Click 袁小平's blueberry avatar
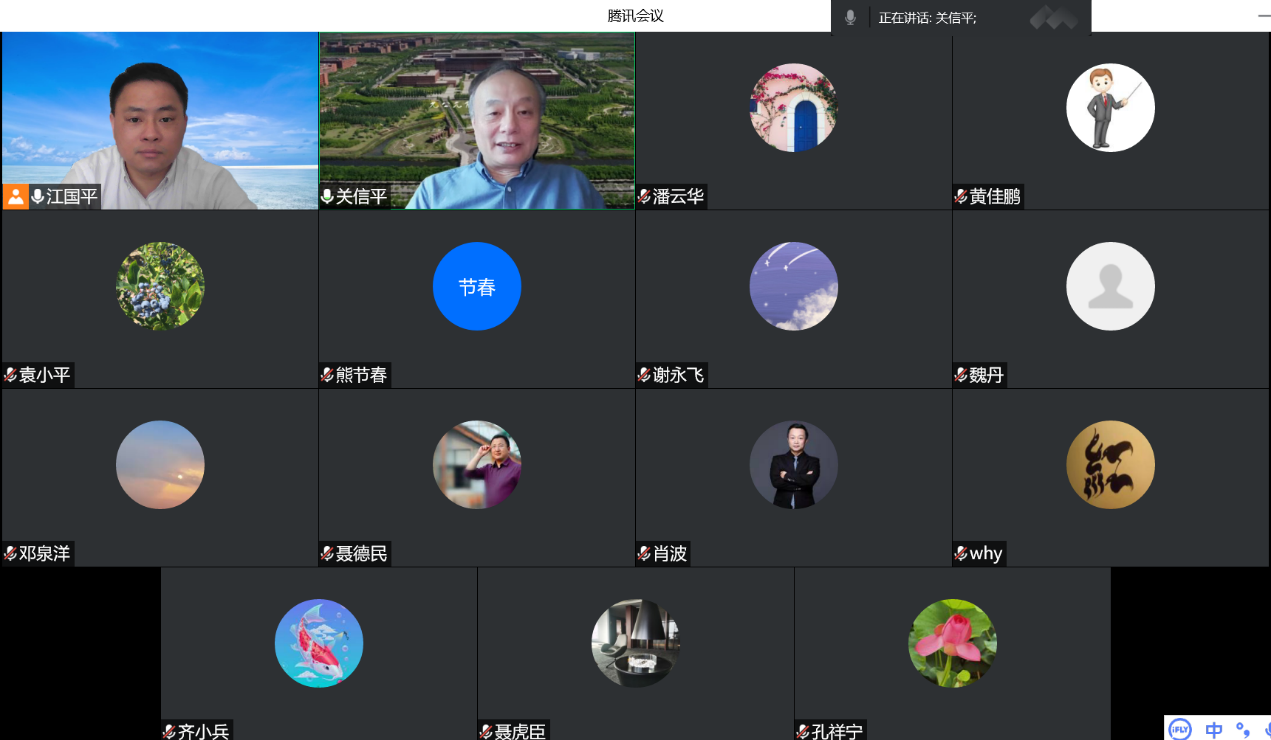The image size is (1271, 740). 160,286
